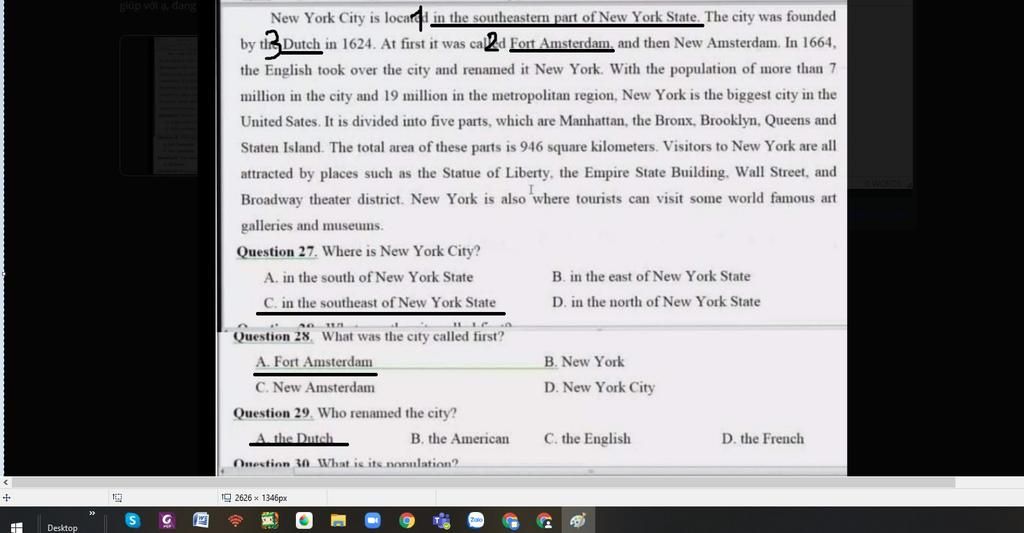Select answer B. in the east of New York State
The height and width of the screenshot is (533, 1024).
coord(651,276)
